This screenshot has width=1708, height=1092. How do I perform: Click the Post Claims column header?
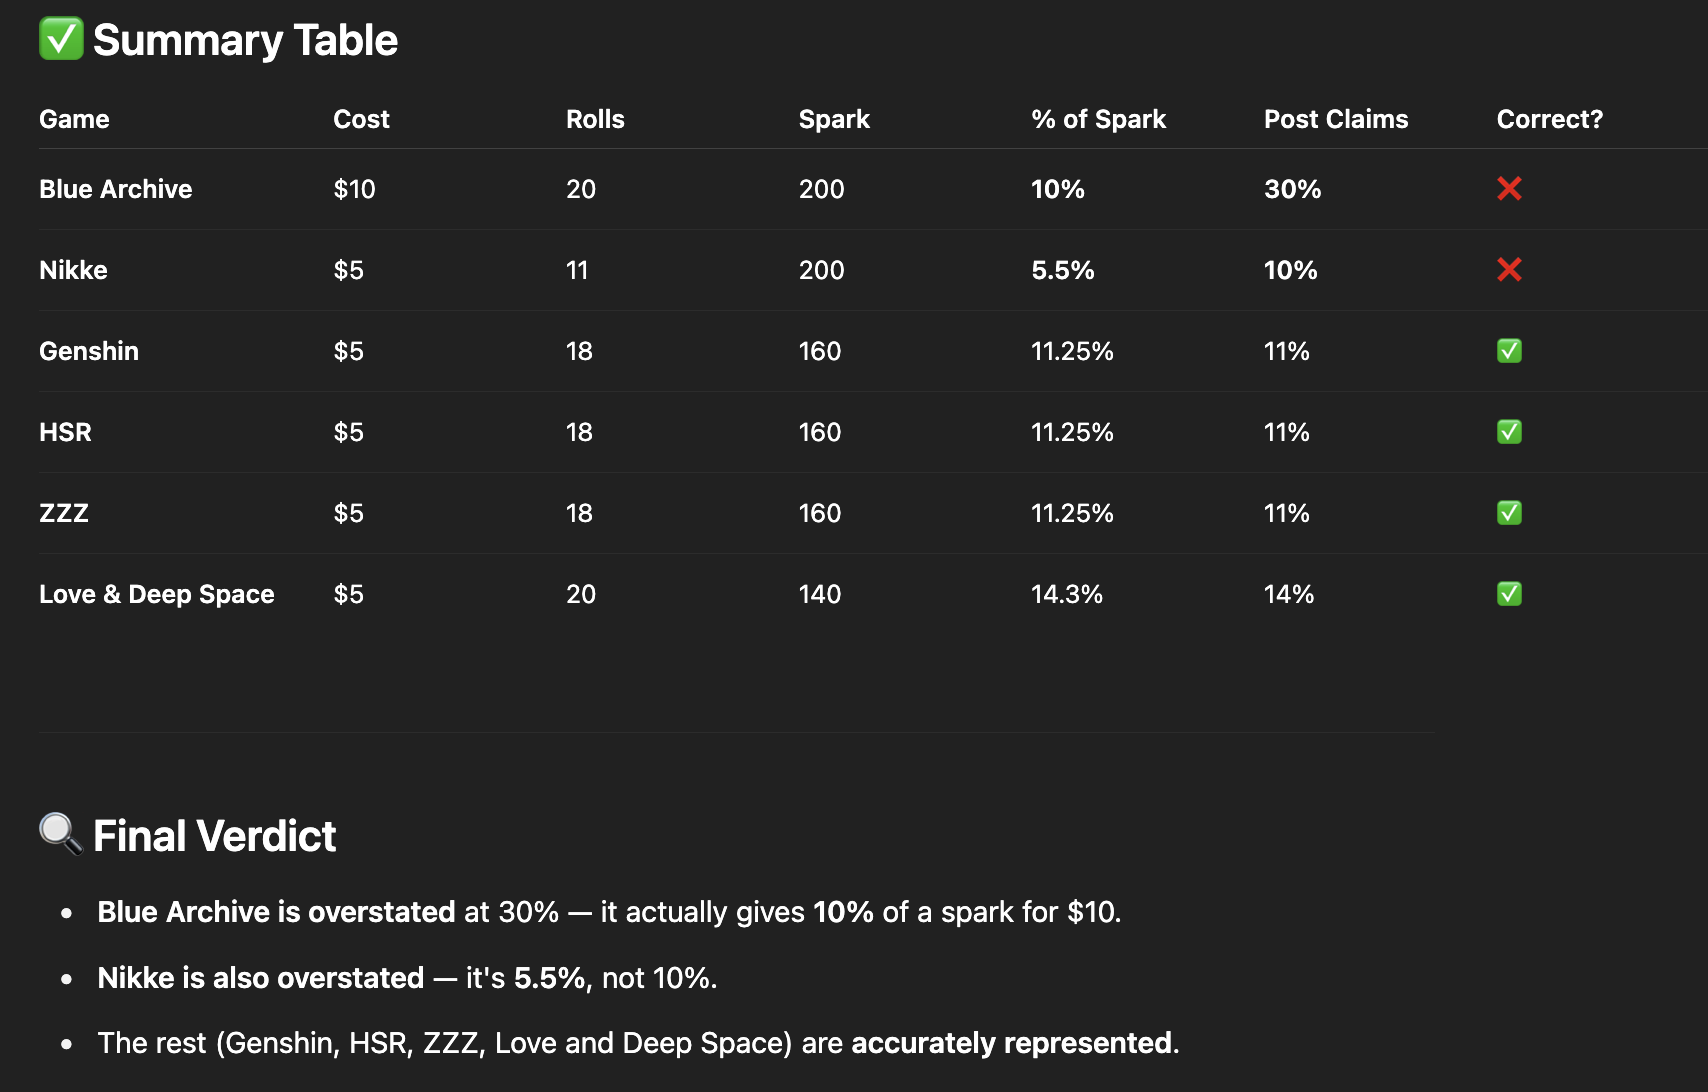pyautogui.click(x=1336, y=119)
